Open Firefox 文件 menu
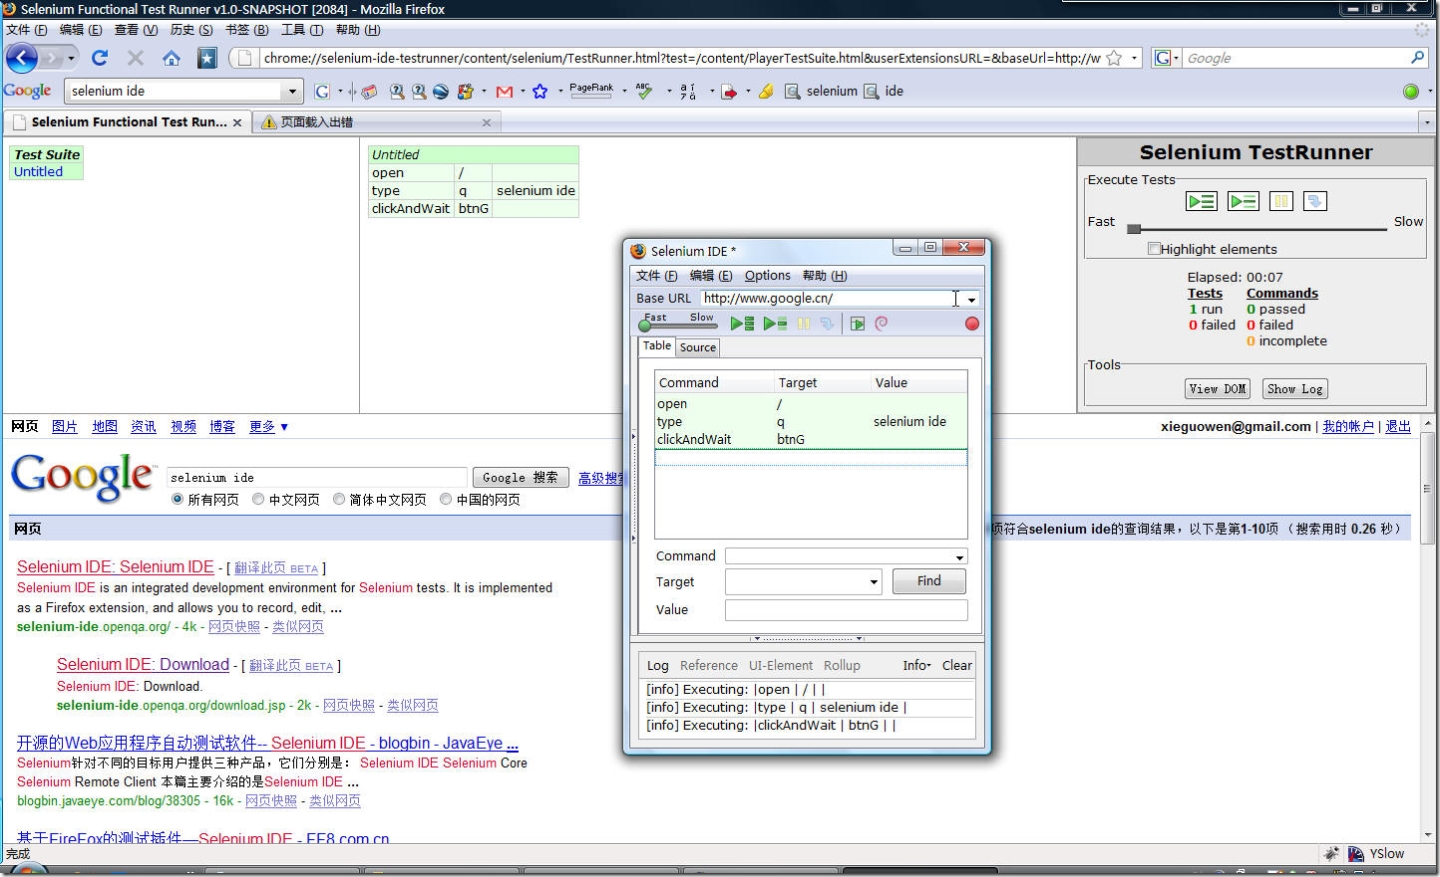 pos(27,30)
